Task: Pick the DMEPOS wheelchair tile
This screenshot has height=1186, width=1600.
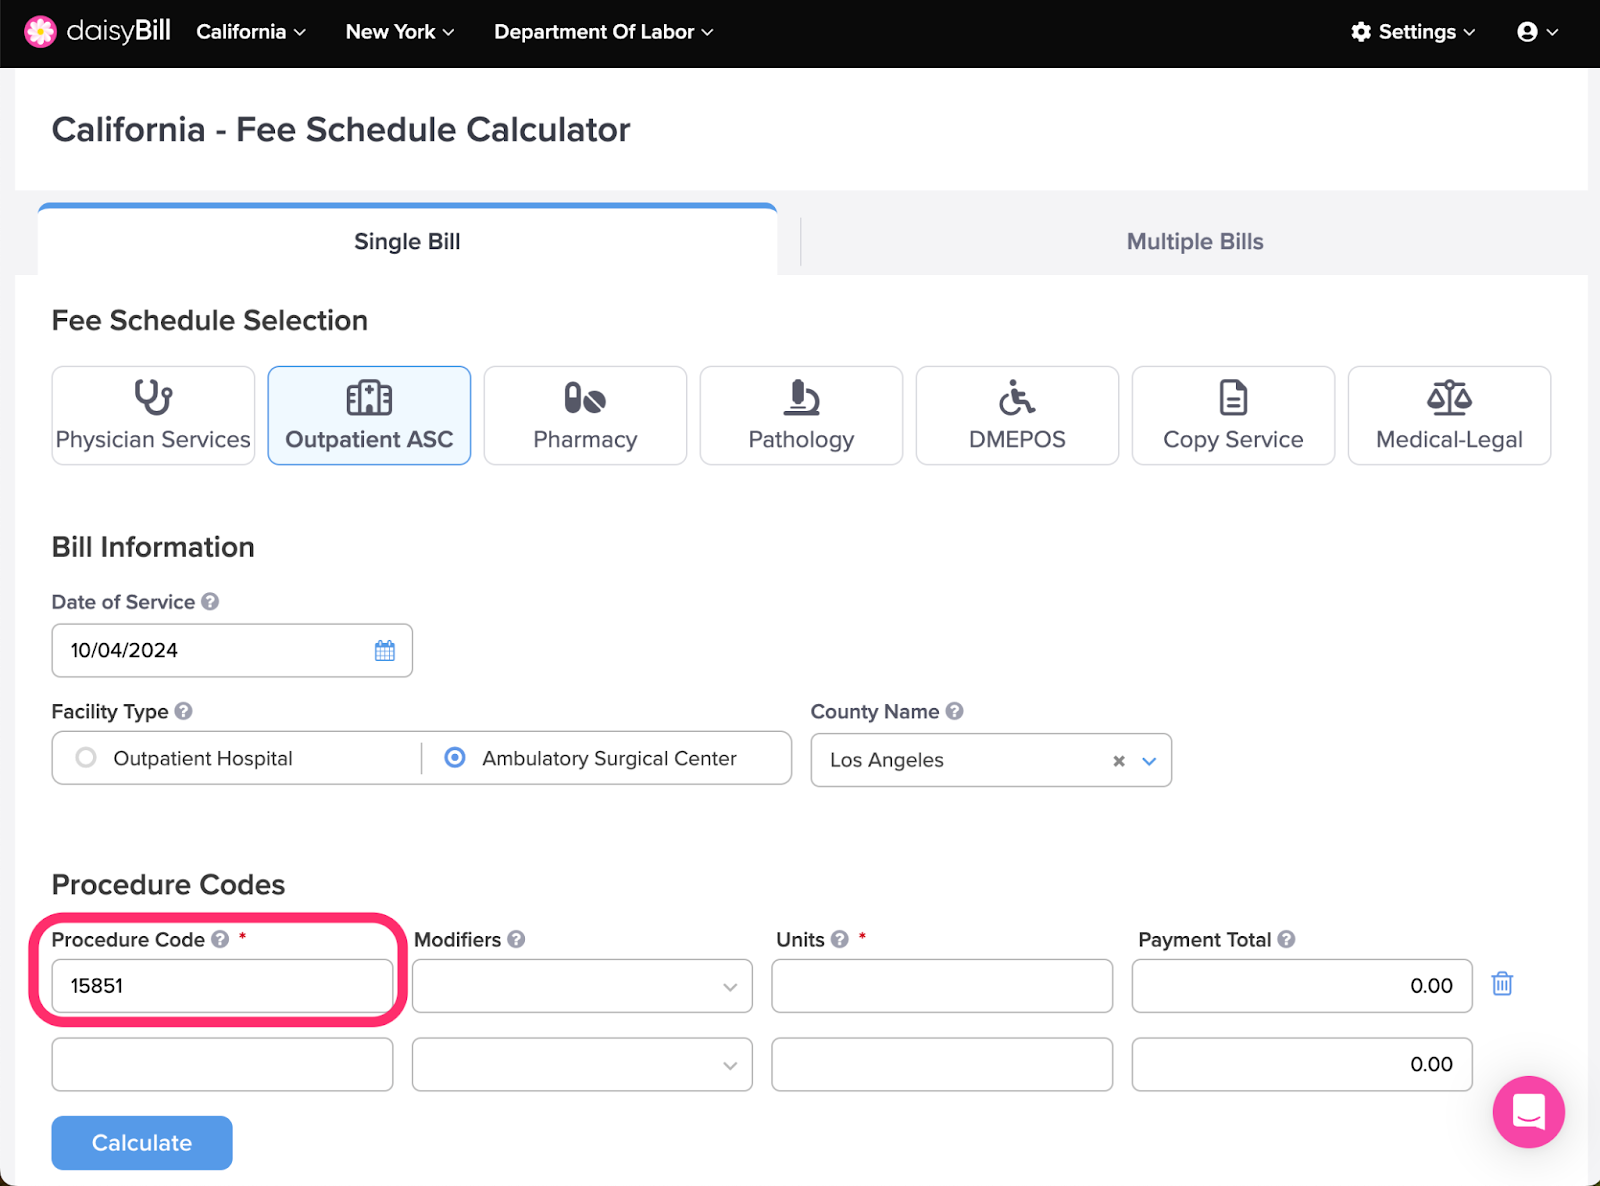Action: [1017, 415]
